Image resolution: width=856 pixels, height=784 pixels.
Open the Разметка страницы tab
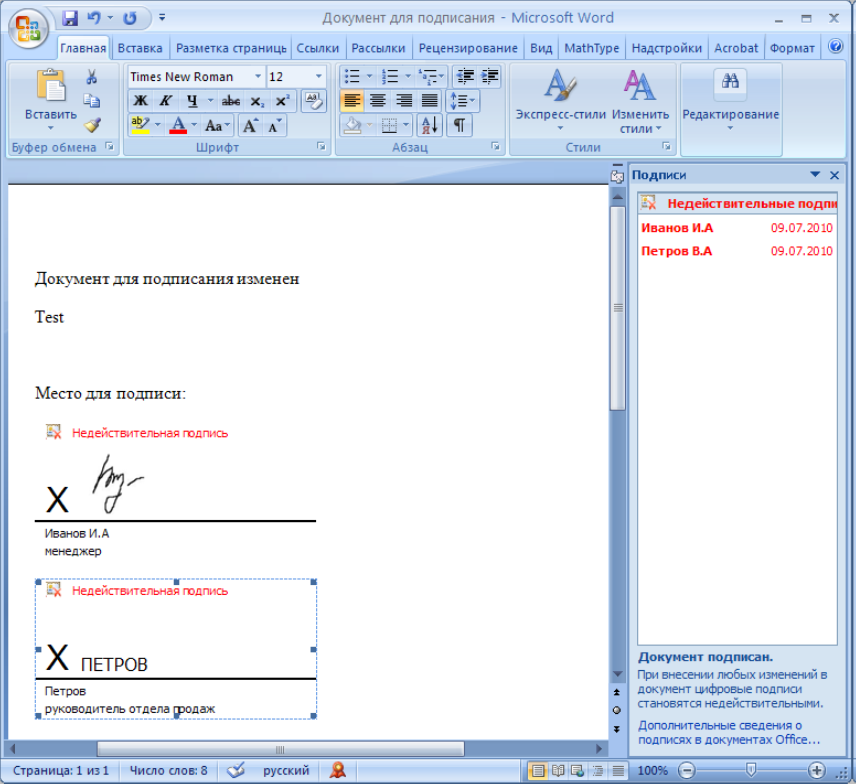[x=231, y=48]
